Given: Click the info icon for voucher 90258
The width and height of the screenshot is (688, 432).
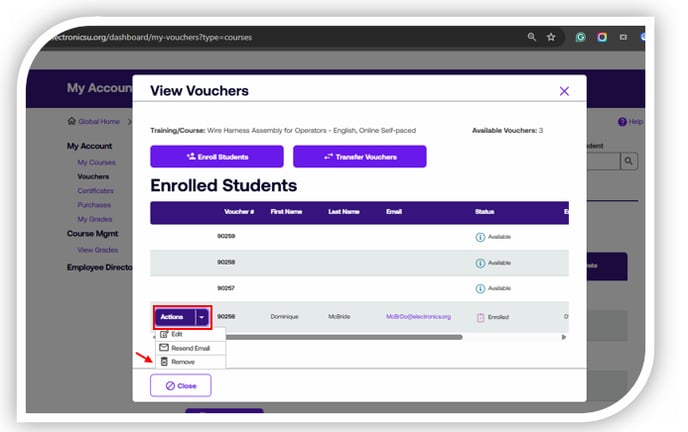Looking at the screenshot, I should click(x=480, y=263).
